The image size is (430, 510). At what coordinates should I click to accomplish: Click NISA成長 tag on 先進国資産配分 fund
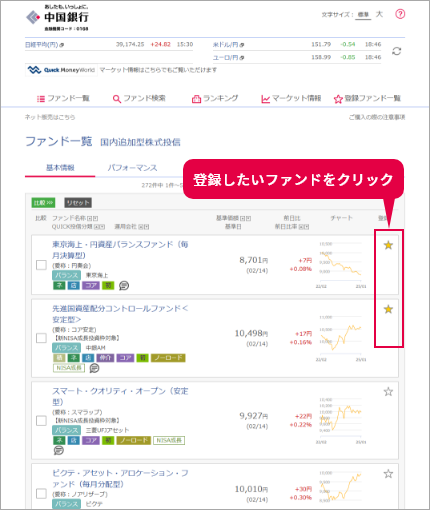tap(69, 368)
